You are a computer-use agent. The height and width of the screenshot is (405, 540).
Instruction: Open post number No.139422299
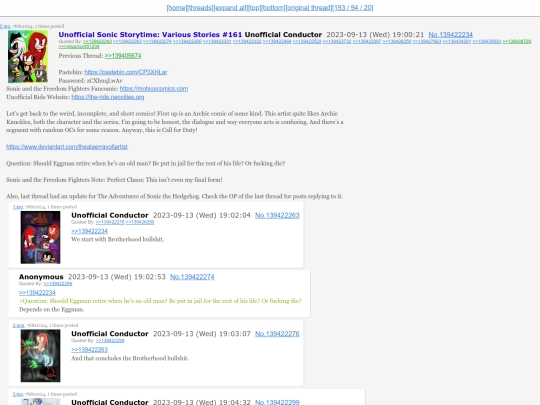[277, 402]
